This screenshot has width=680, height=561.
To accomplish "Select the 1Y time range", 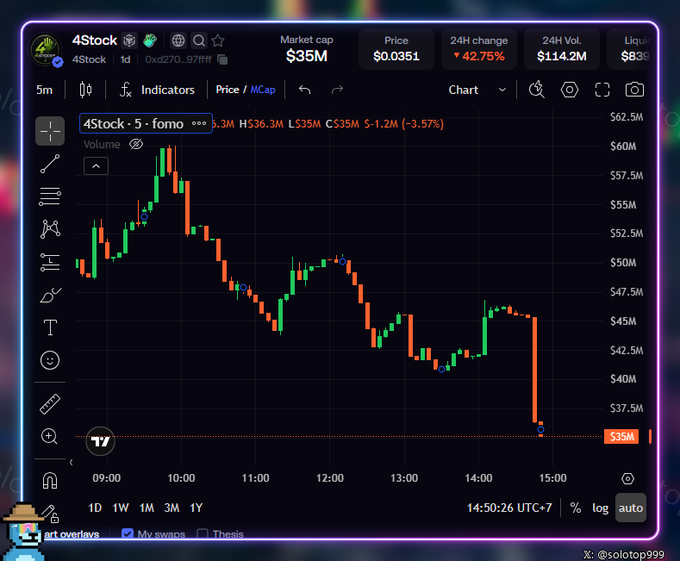I will coord(196,508).
